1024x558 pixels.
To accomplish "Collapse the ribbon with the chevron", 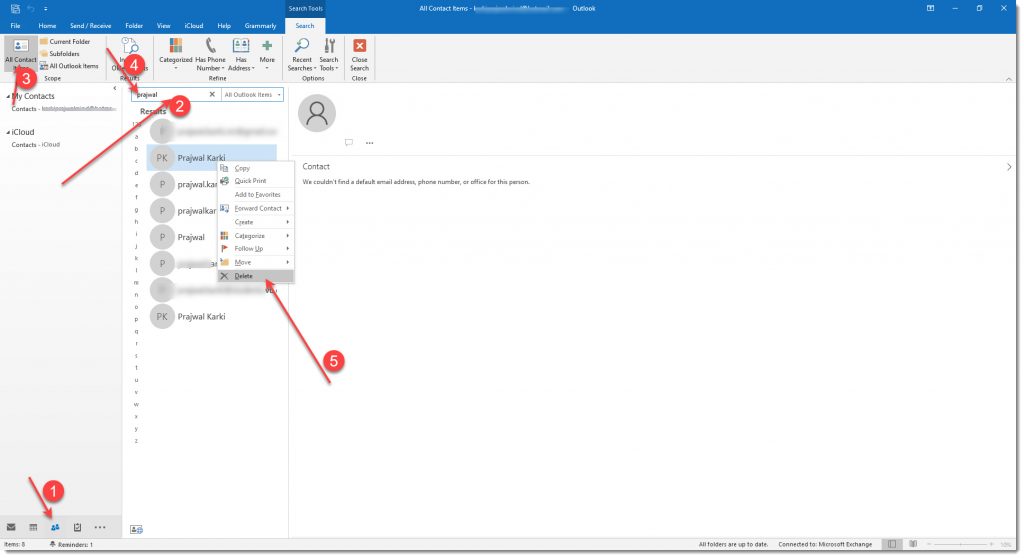I will click(1009, 79).
